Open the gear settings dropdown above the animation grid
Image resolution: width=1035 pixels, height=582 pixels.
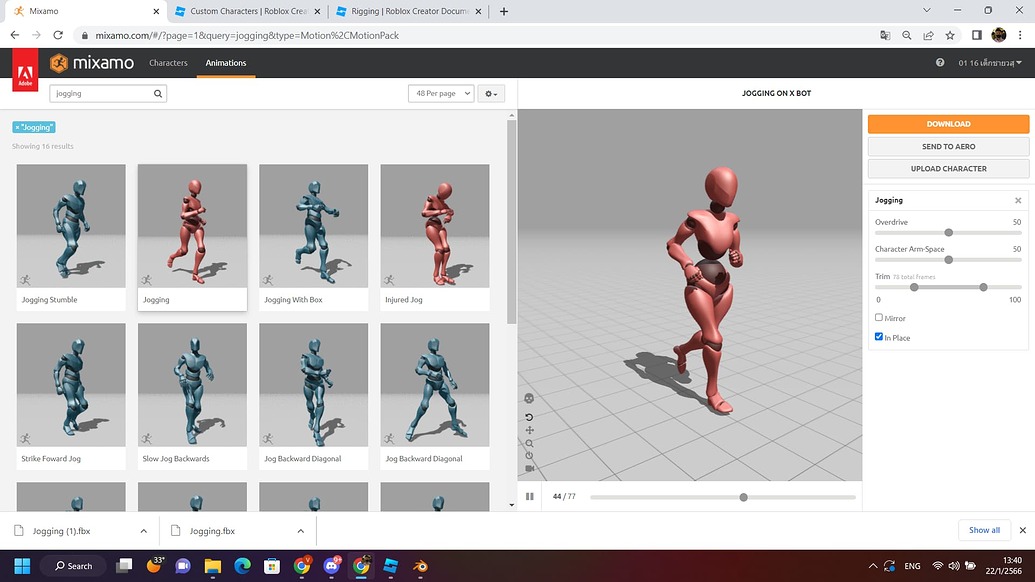tap(491, 94)
